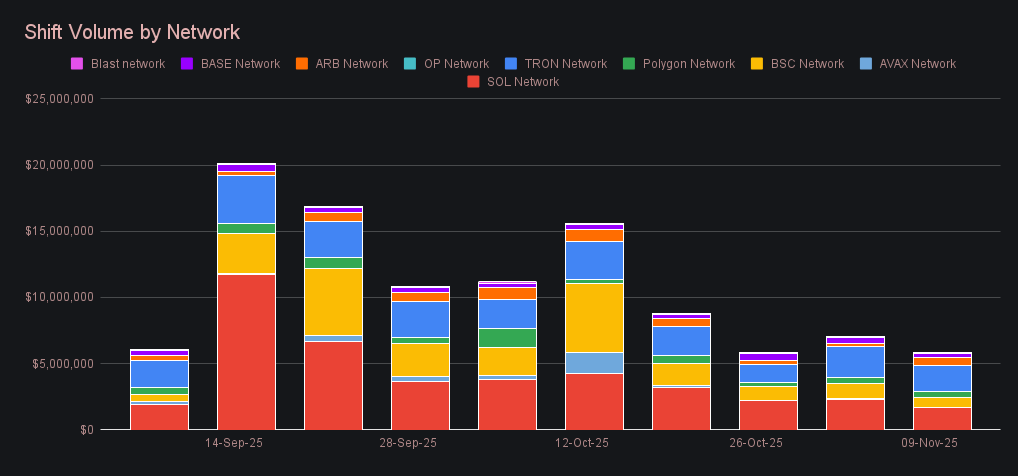
Task: Click the $5,000,000 y-axis label
Action: (x=62, y=363)
